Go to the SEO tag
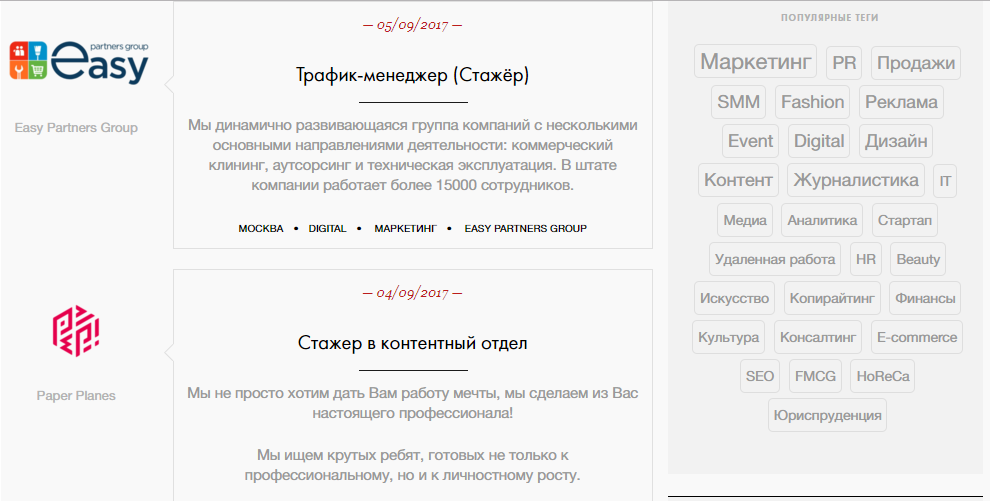Viewport: 990px width, 501px height. click(760, 377)
